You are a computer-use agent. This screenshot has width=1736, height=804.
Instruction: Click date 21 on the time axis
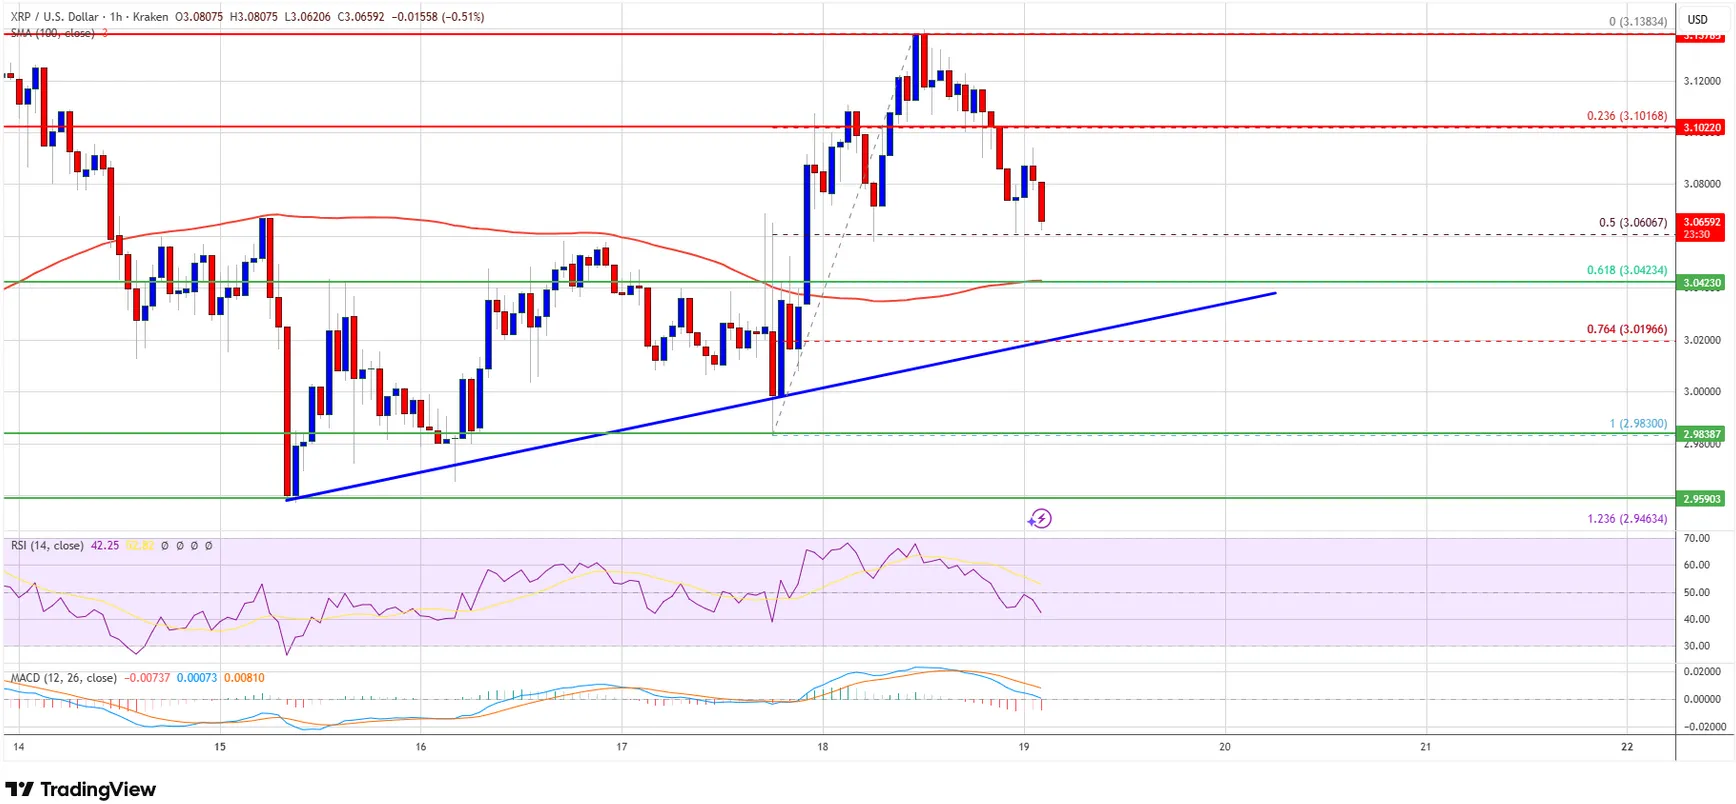pos(1426,747)
